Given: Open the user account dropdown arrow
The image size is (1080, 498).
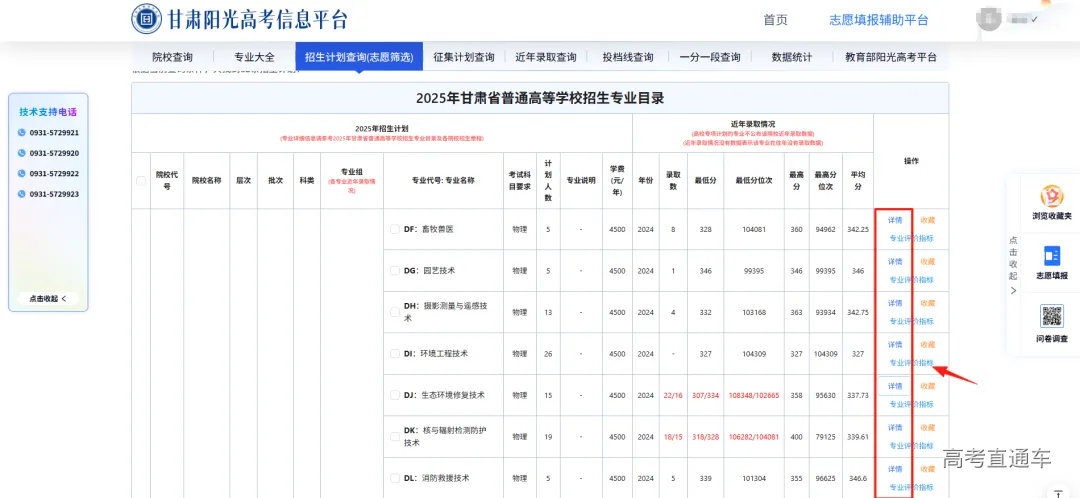Looking at the screenshot, I should click(1034, 19).
